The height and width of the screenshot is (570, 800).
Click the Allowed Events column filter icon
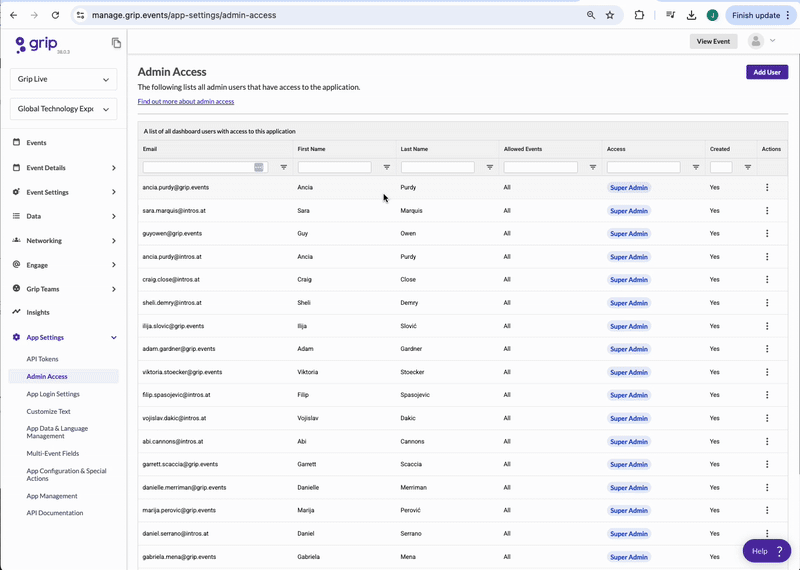click(593, 167)
